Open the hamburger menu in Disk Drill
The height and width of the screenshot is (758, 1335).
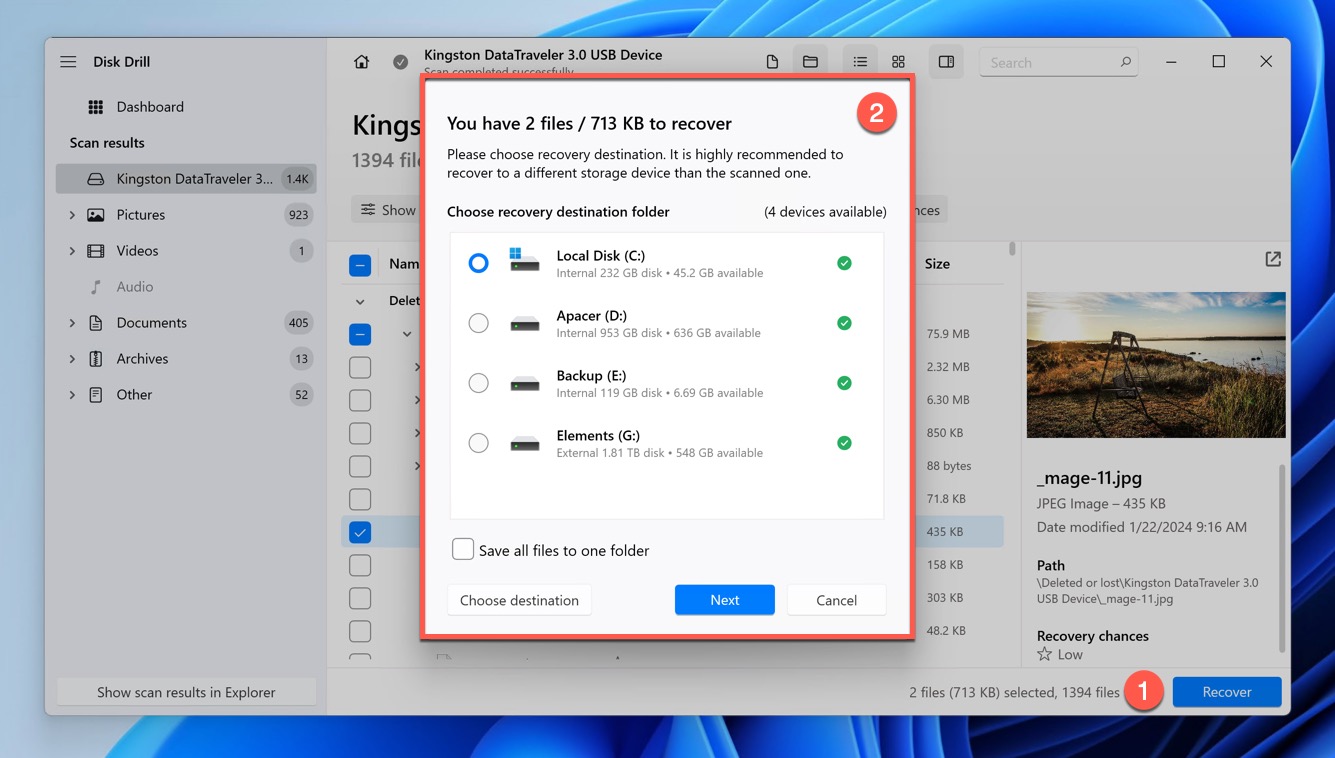click(68, 62)
